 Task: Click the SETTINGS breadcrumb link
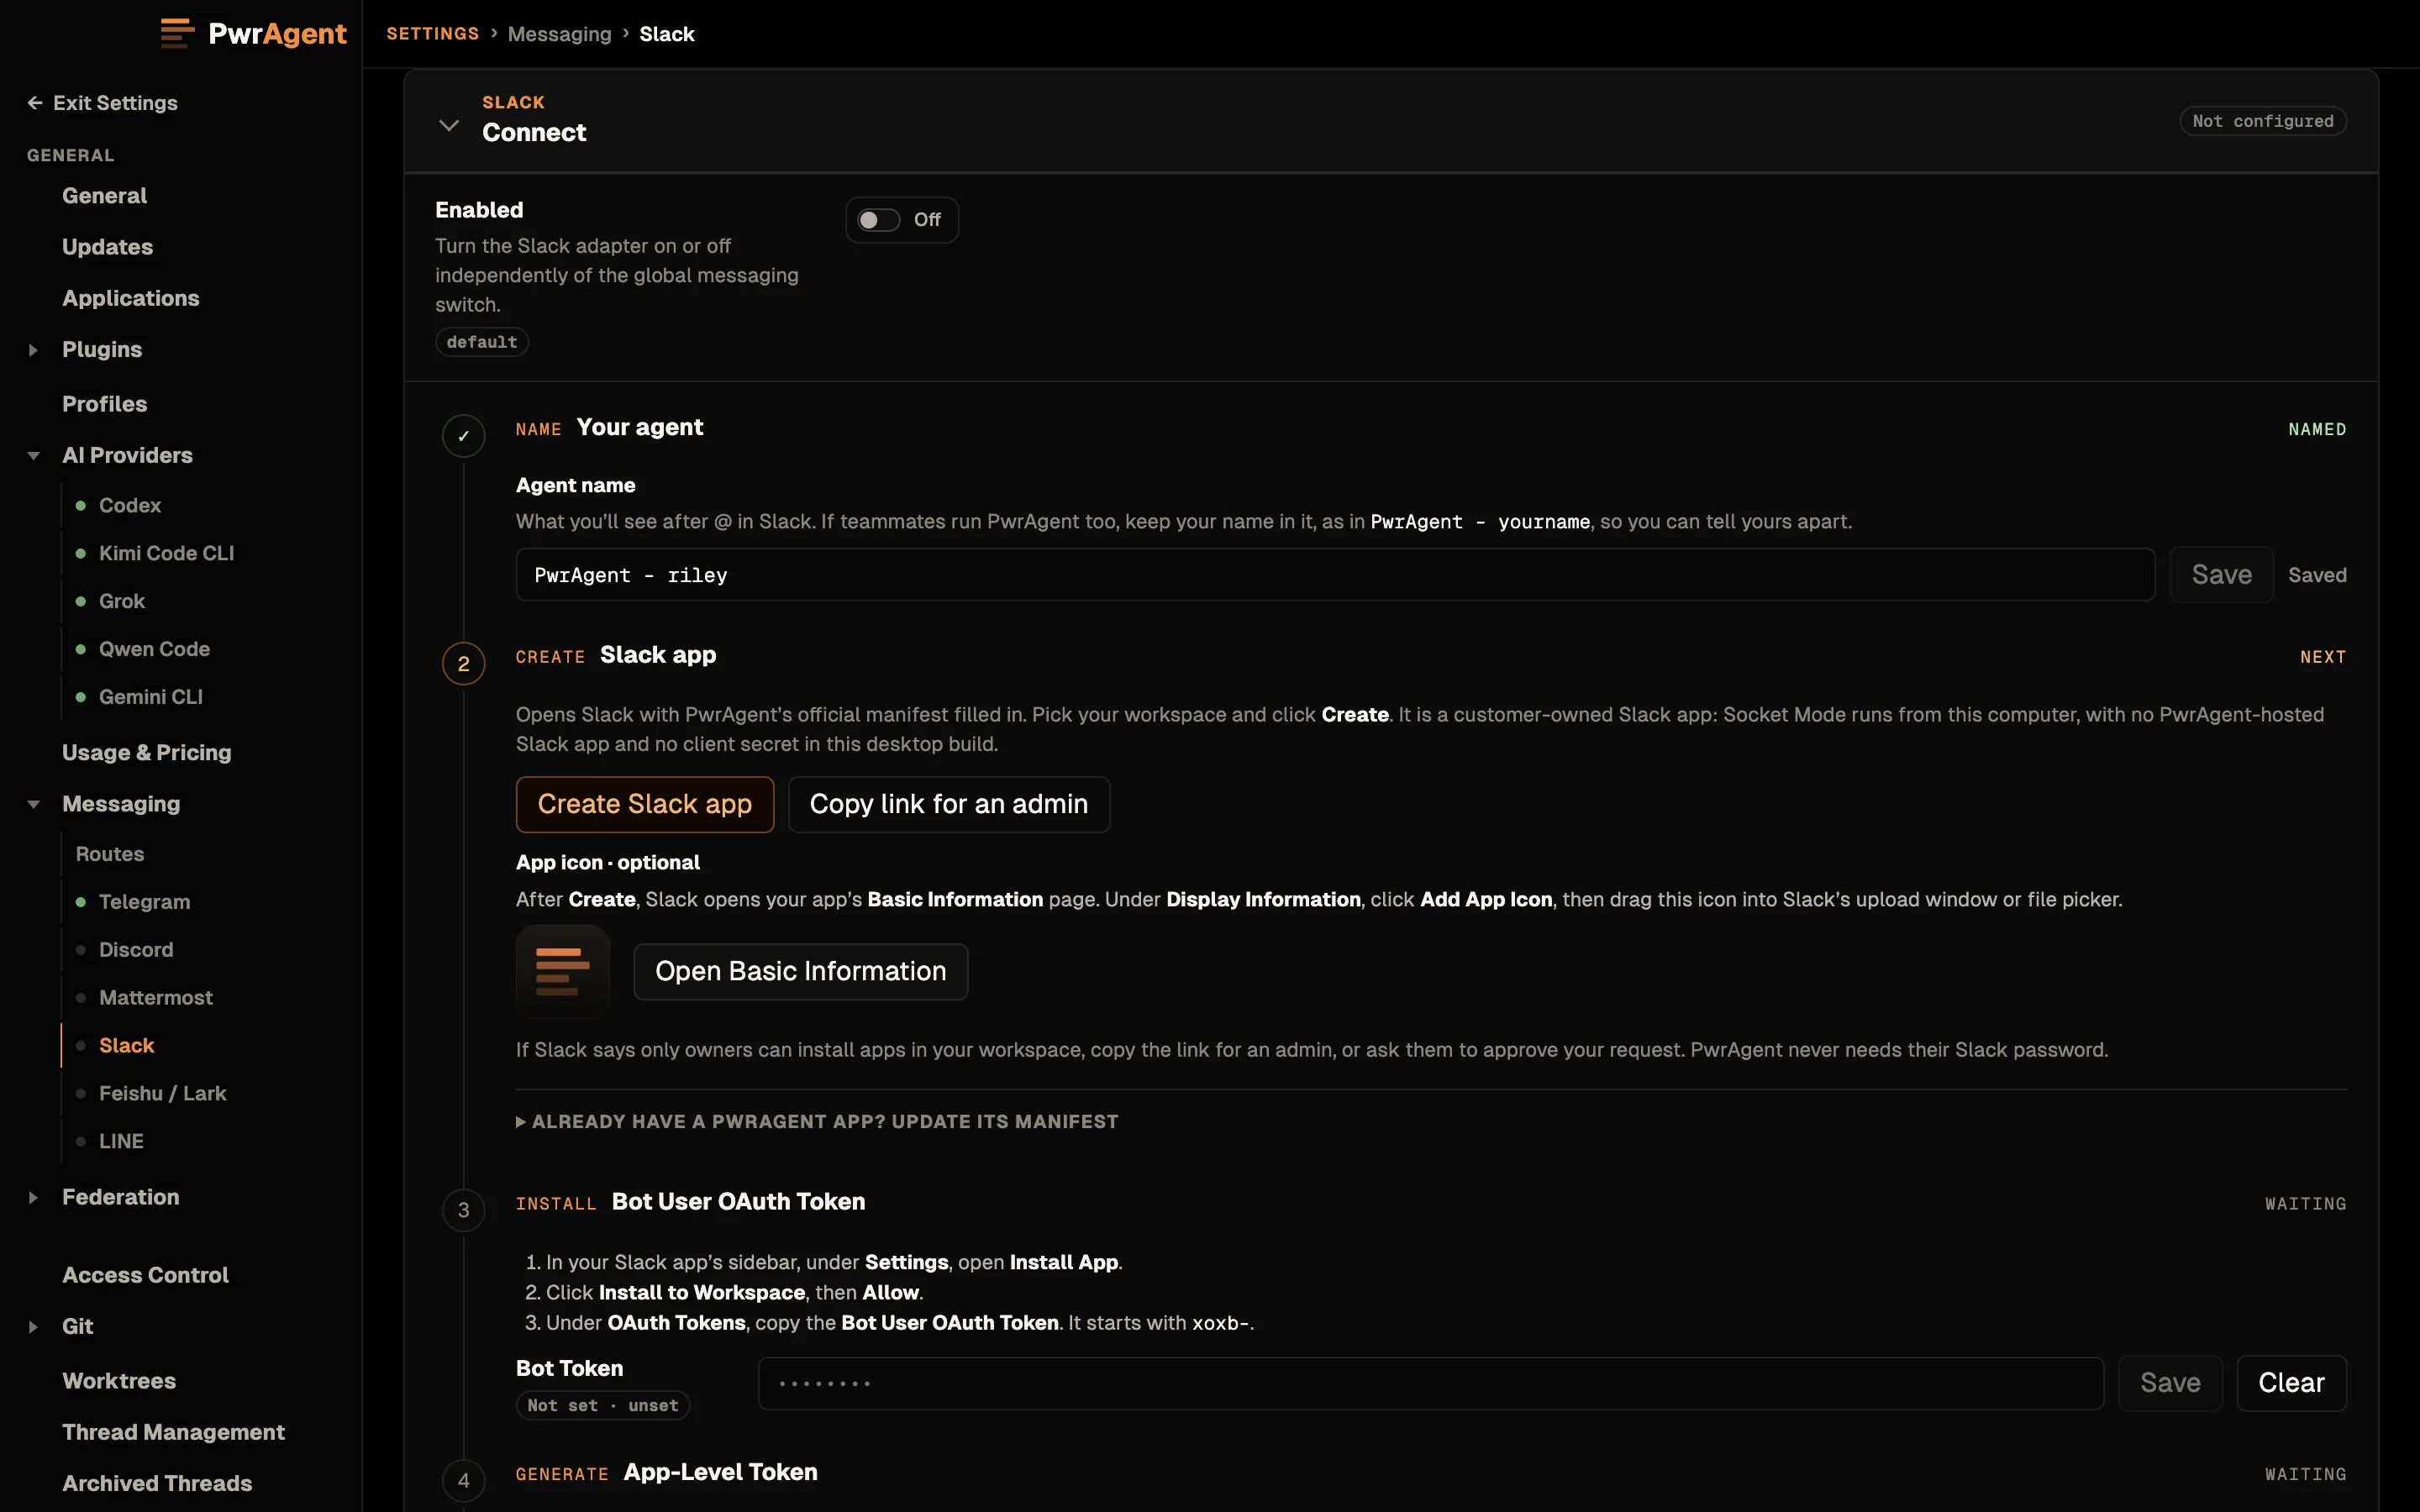click(432, 34)
